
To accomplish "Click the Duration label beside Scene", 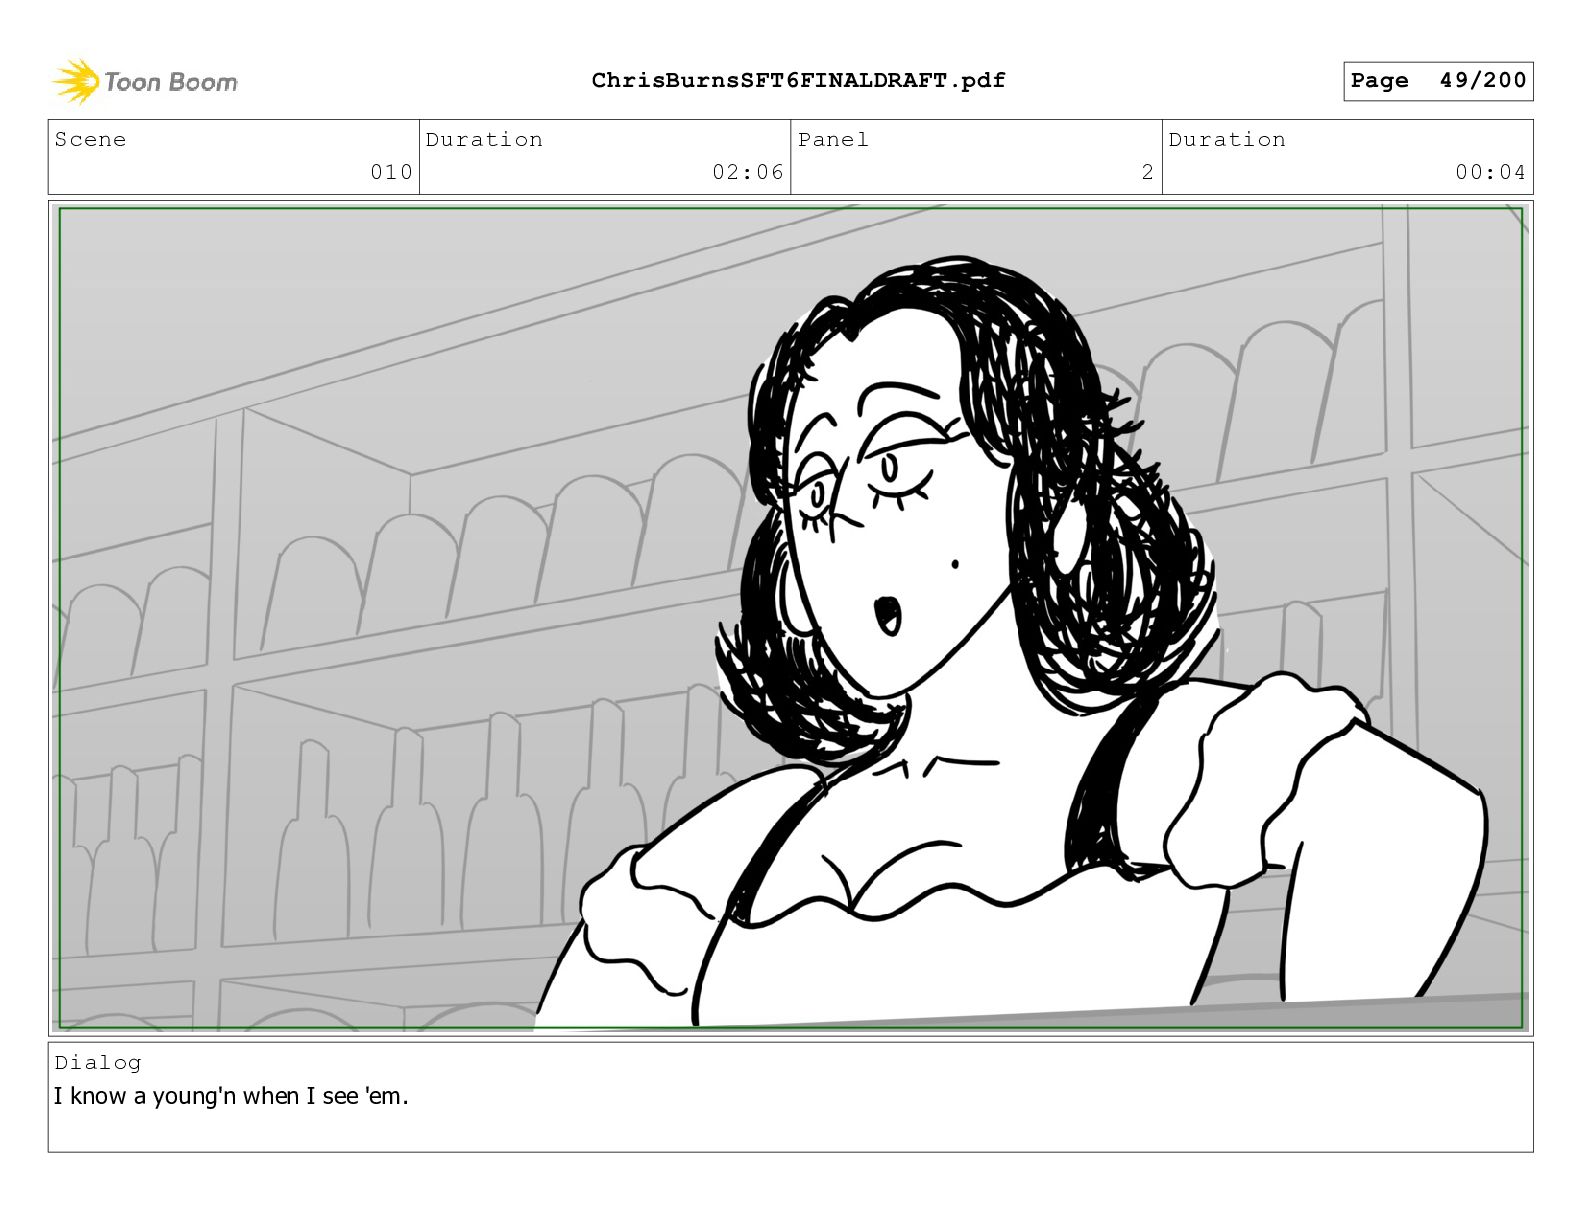I will (484, 140).
